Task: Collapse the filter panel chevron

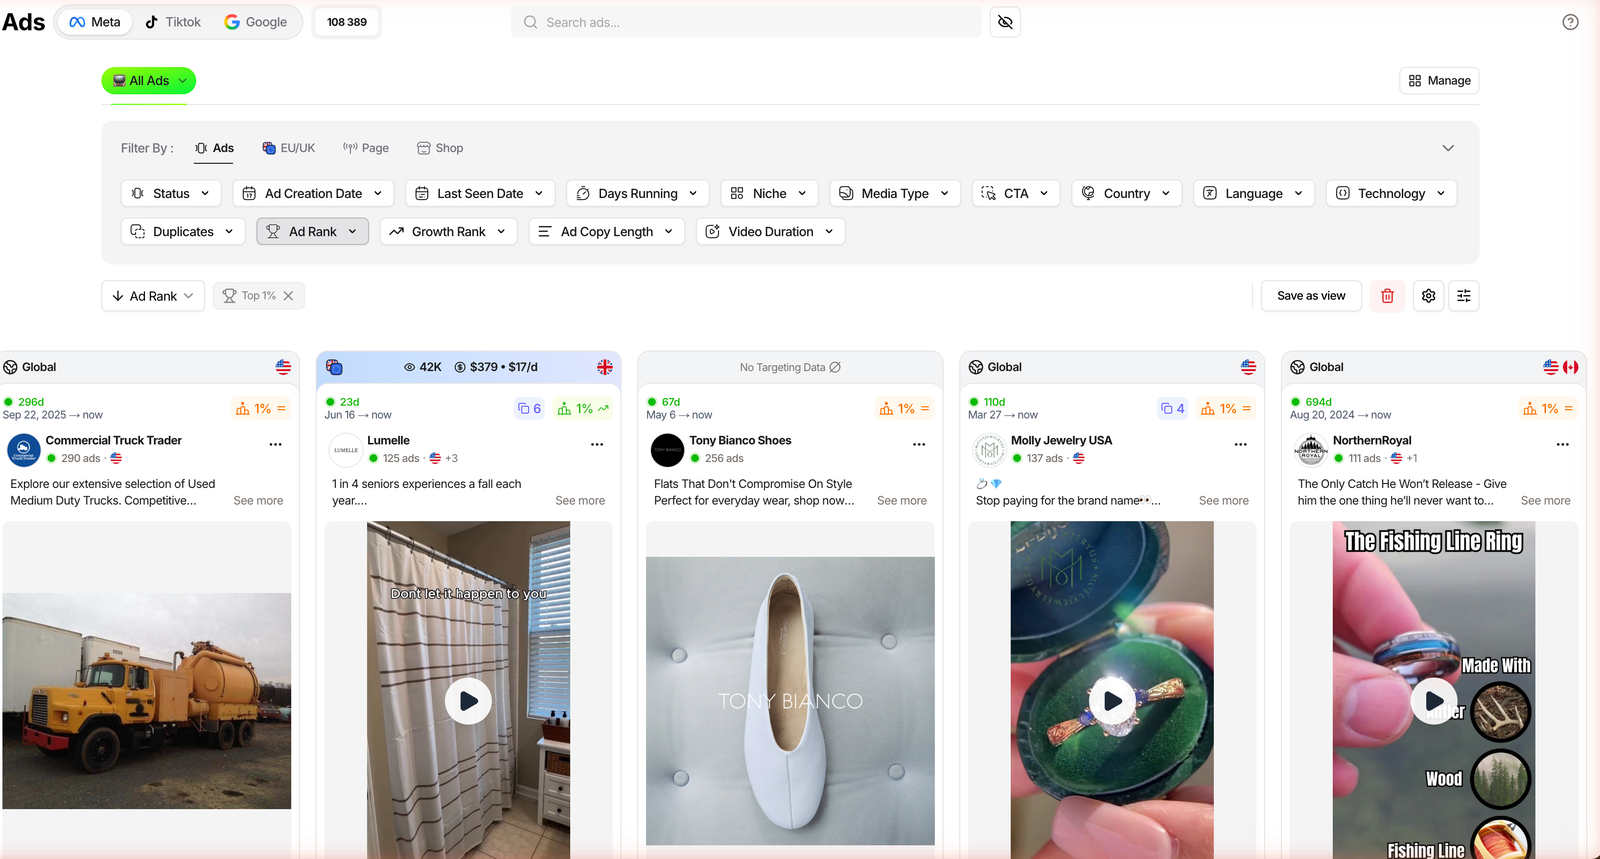Action: (1448, 148)
